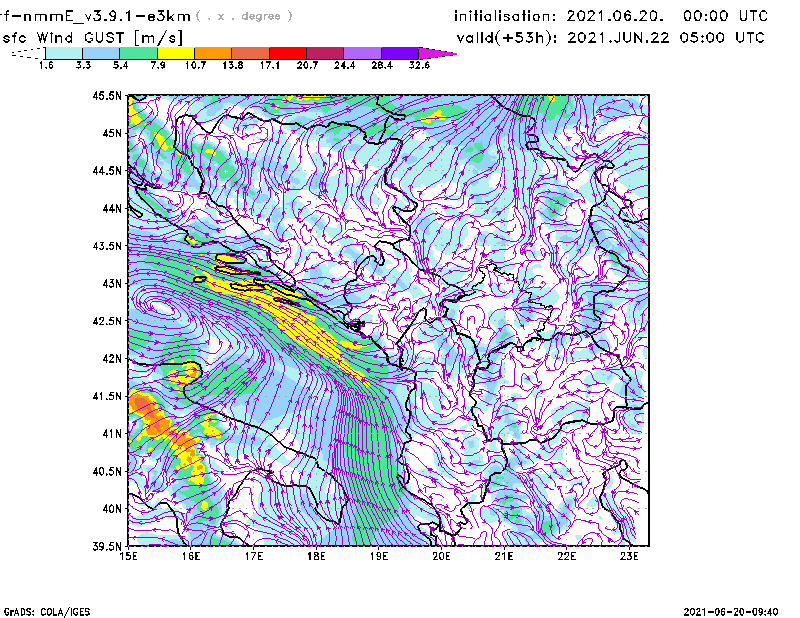Screen dimensions: 800x618
Task: Click the 45N latitude label
Action: (112, 133)
